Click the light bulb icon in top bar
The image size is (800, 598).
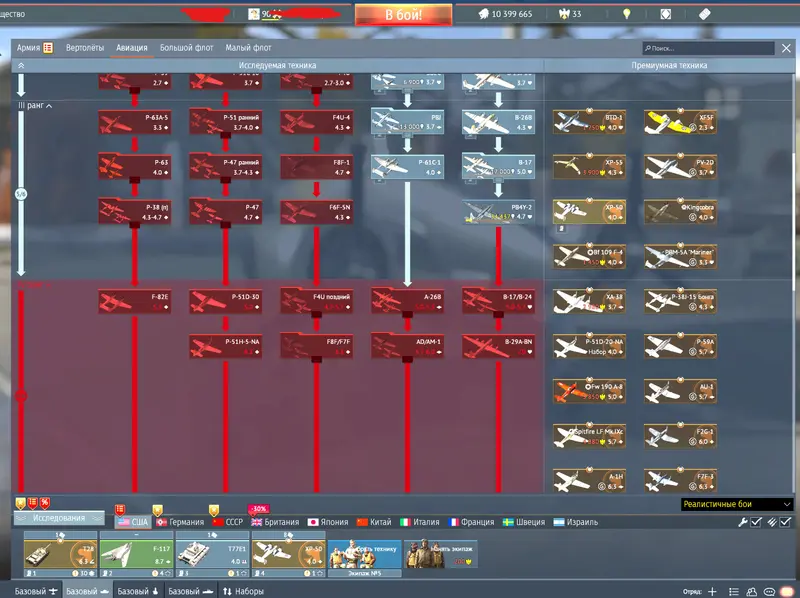627,15
